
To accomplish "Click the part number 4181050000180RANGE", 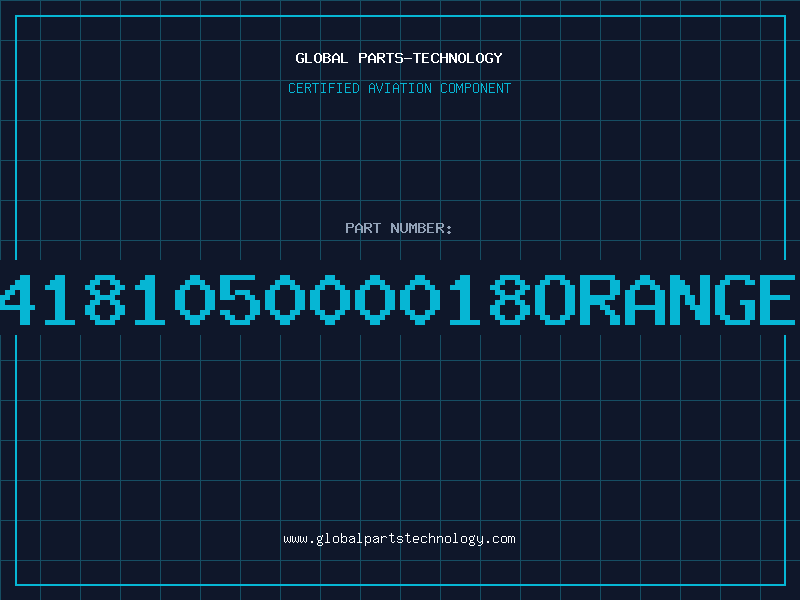I will (398, 299).
